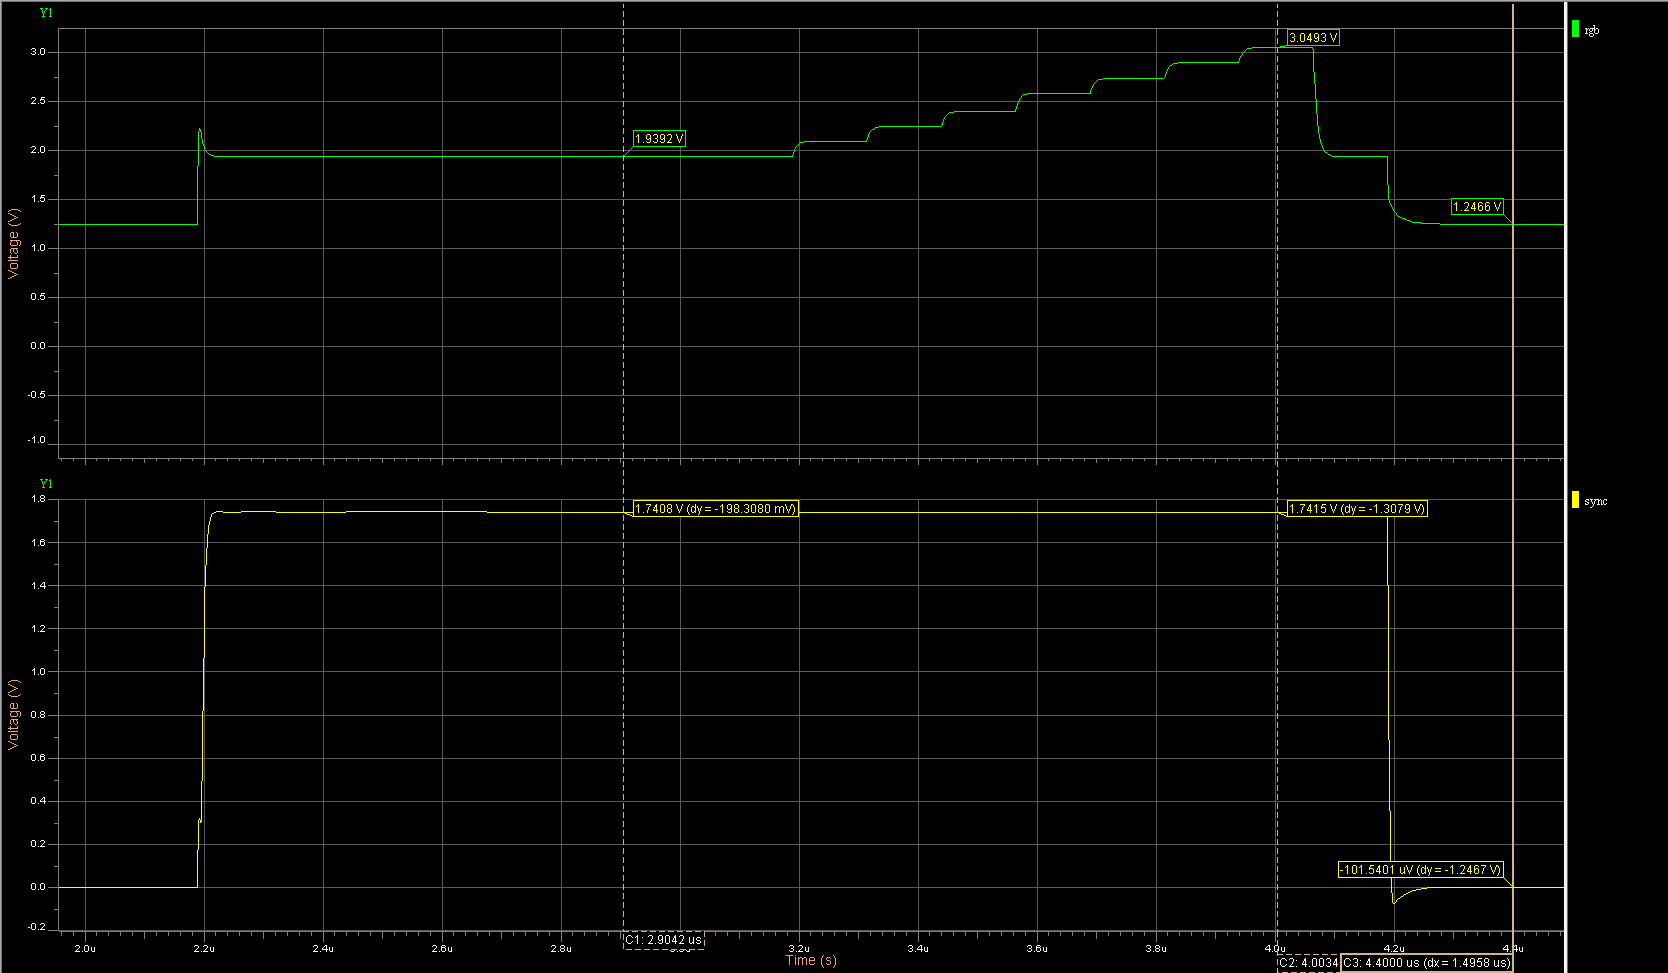Click the green rgb legend color swatch
1668x973 pixels.
[x=1576, y=29]
